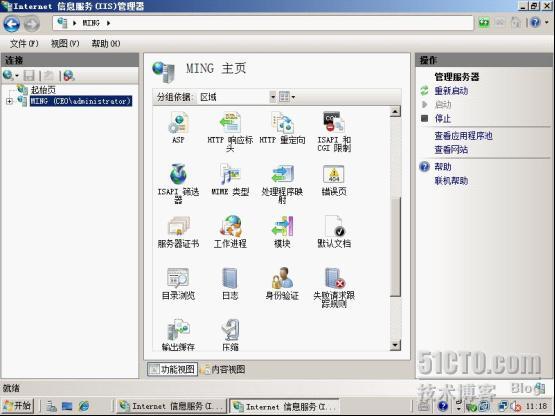Click the address bar arrow after MING
This screenshot has width=555, height=416.
pos(108,23)
